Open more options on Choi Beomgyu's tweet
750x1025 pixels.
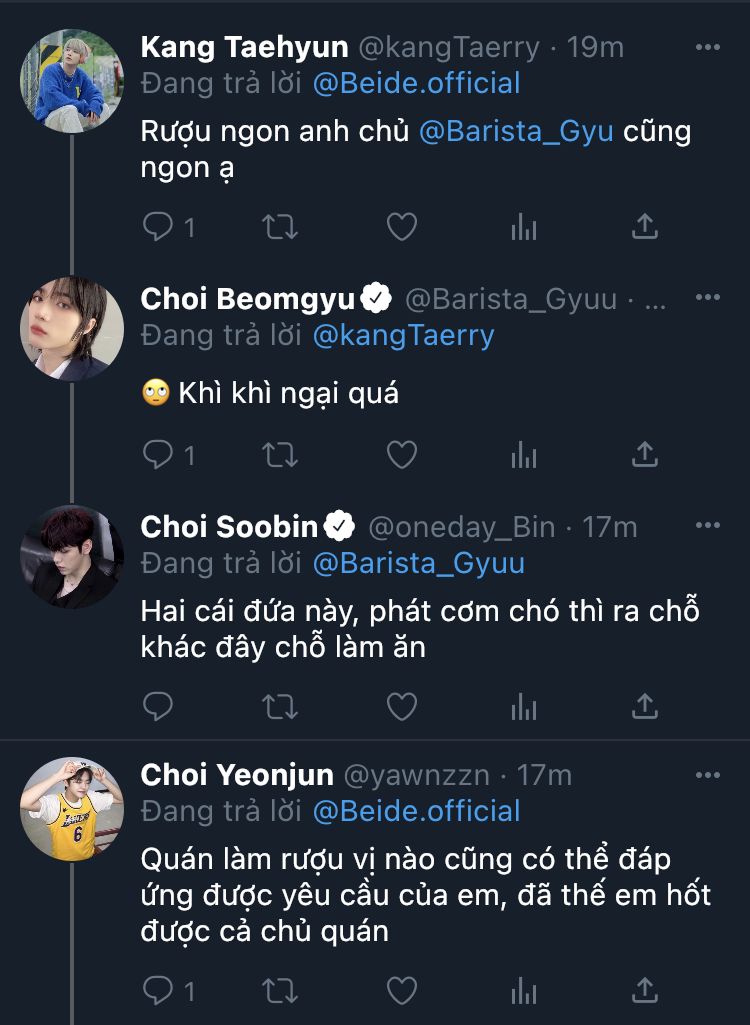[707, 298]
